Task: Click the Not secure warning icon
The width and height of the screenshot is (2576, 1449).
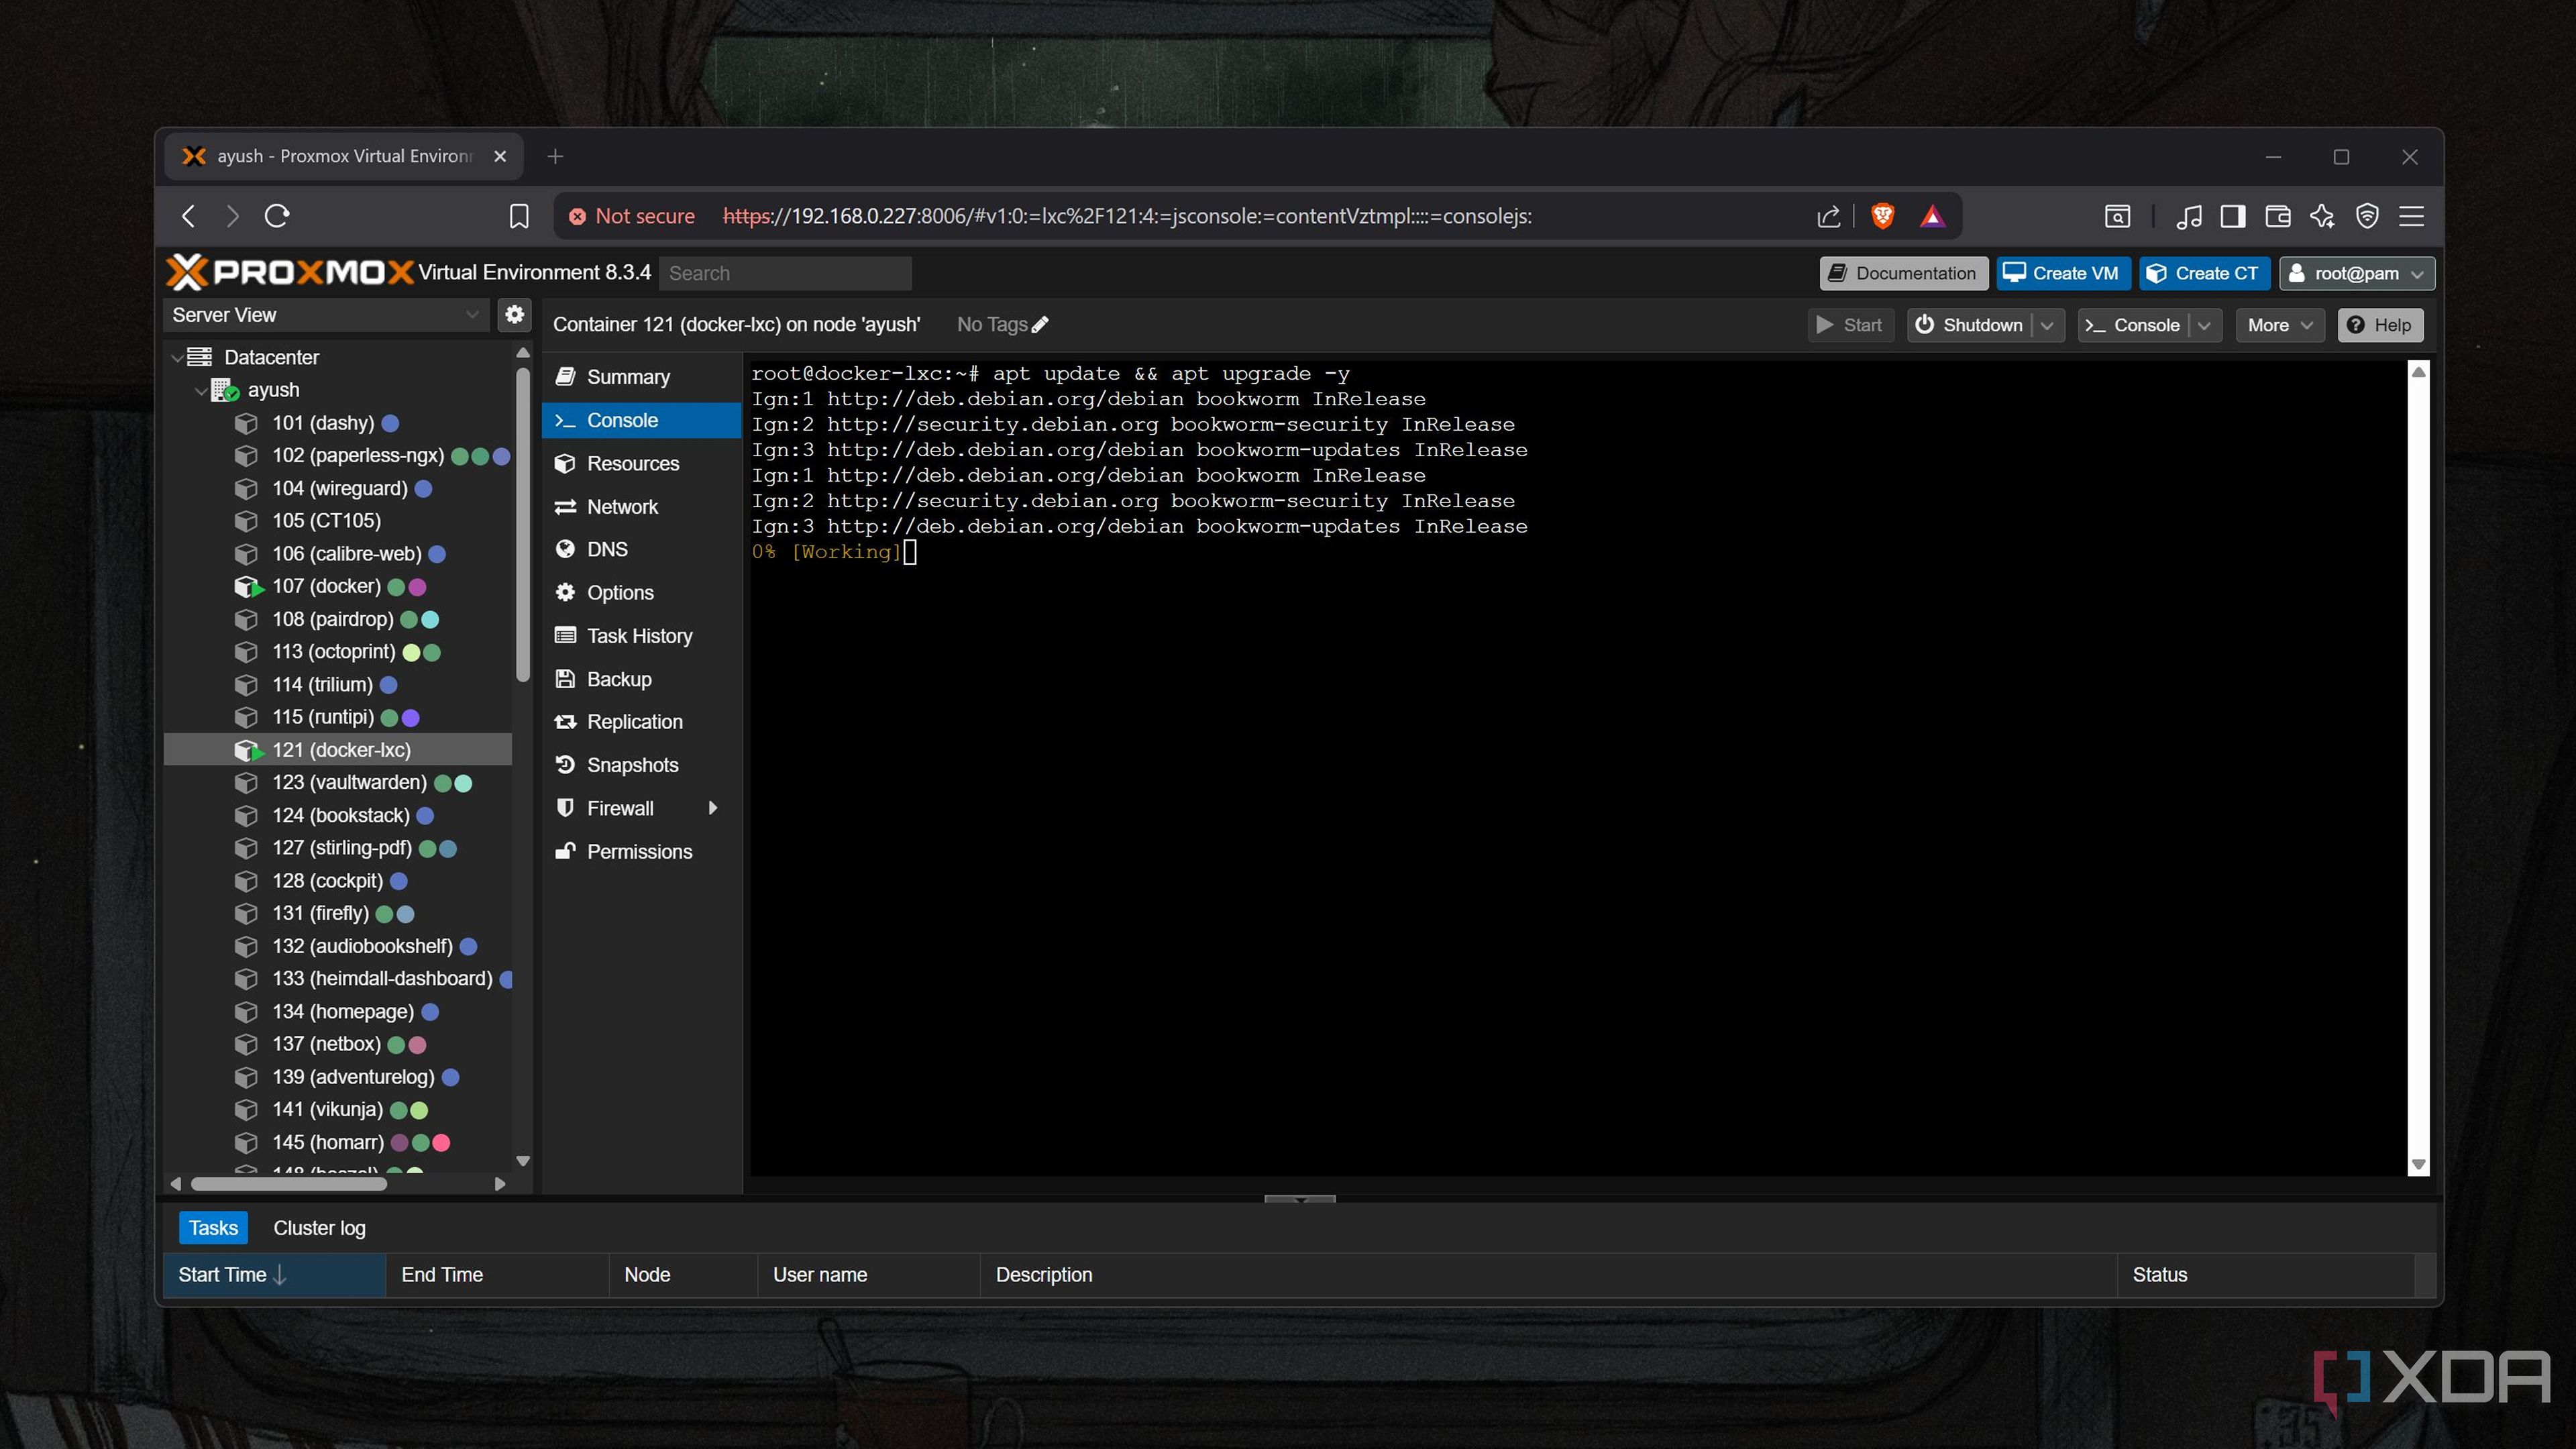Action: click(x=577, y=216)
